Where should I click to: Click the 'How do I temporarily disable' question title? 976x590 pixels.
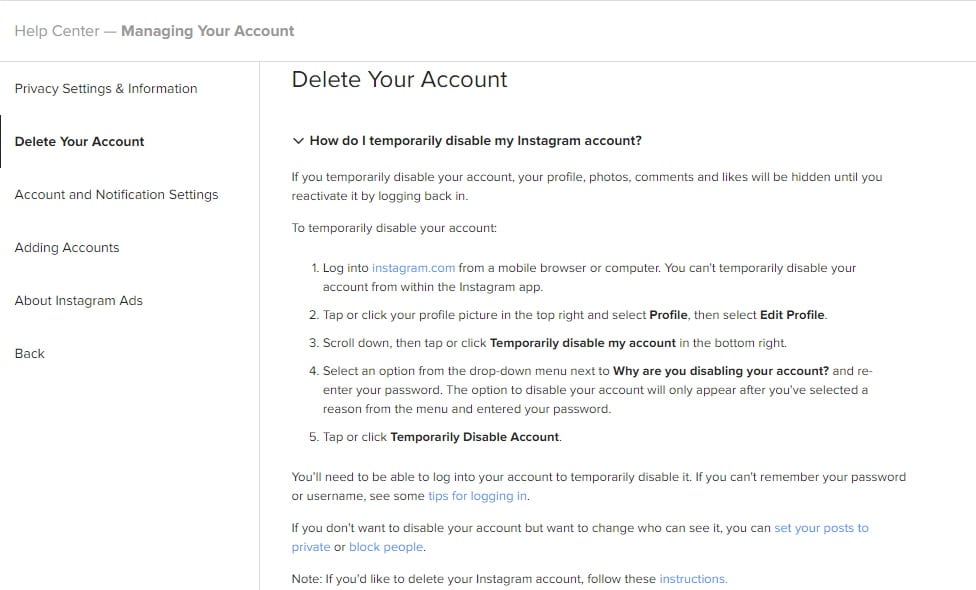475,141
